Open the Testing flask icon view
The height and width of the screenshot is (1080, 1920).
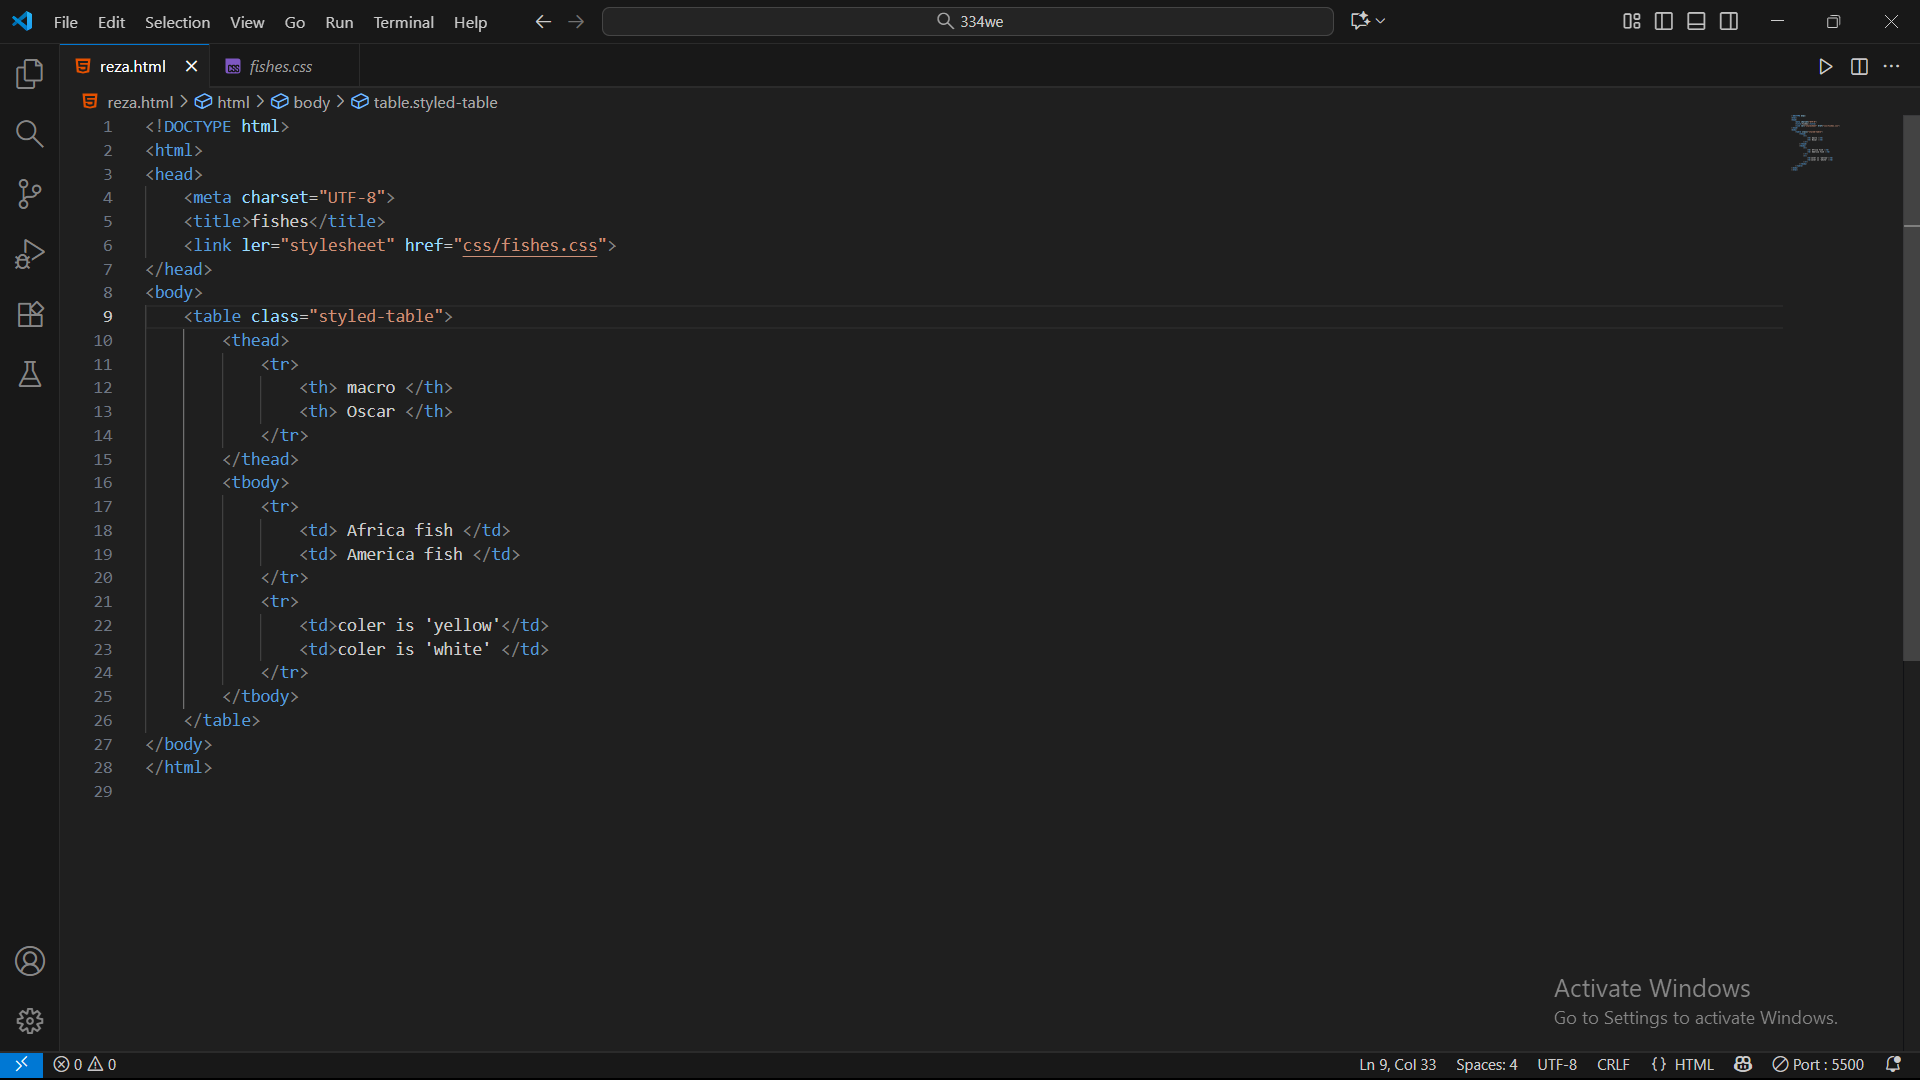coord(30,374)
